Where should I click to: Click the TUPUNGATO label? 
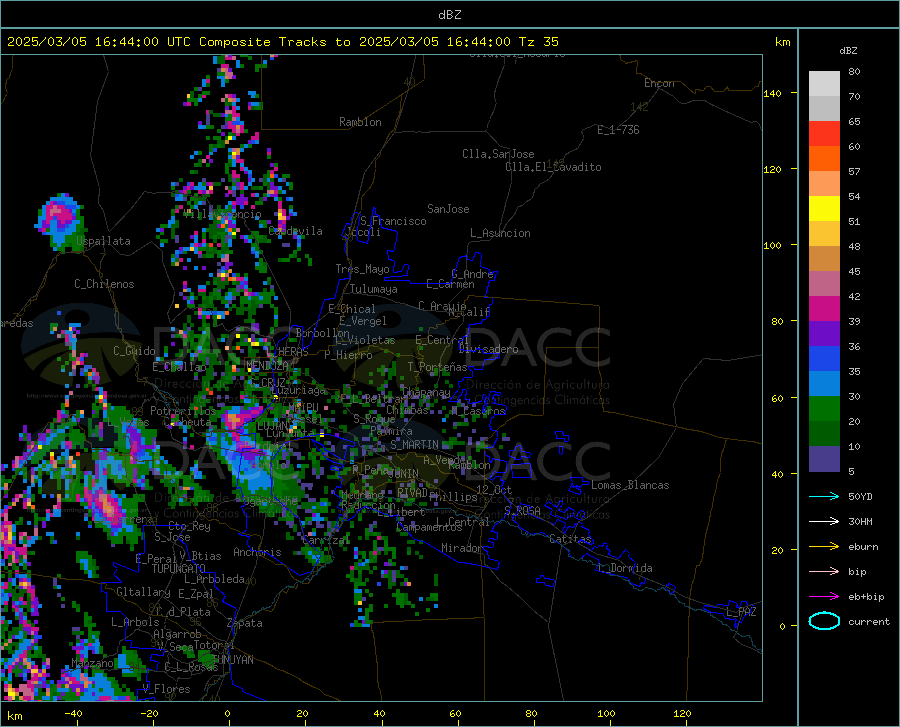coord(179,569)
